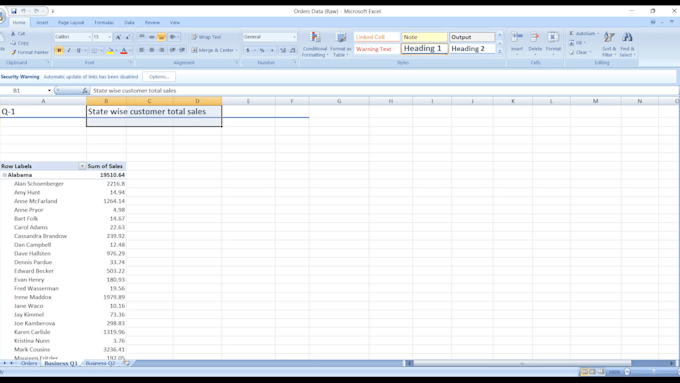Click the Delete cells icon
This screenshot has height=383, width=680.
[x=535, y=43]
